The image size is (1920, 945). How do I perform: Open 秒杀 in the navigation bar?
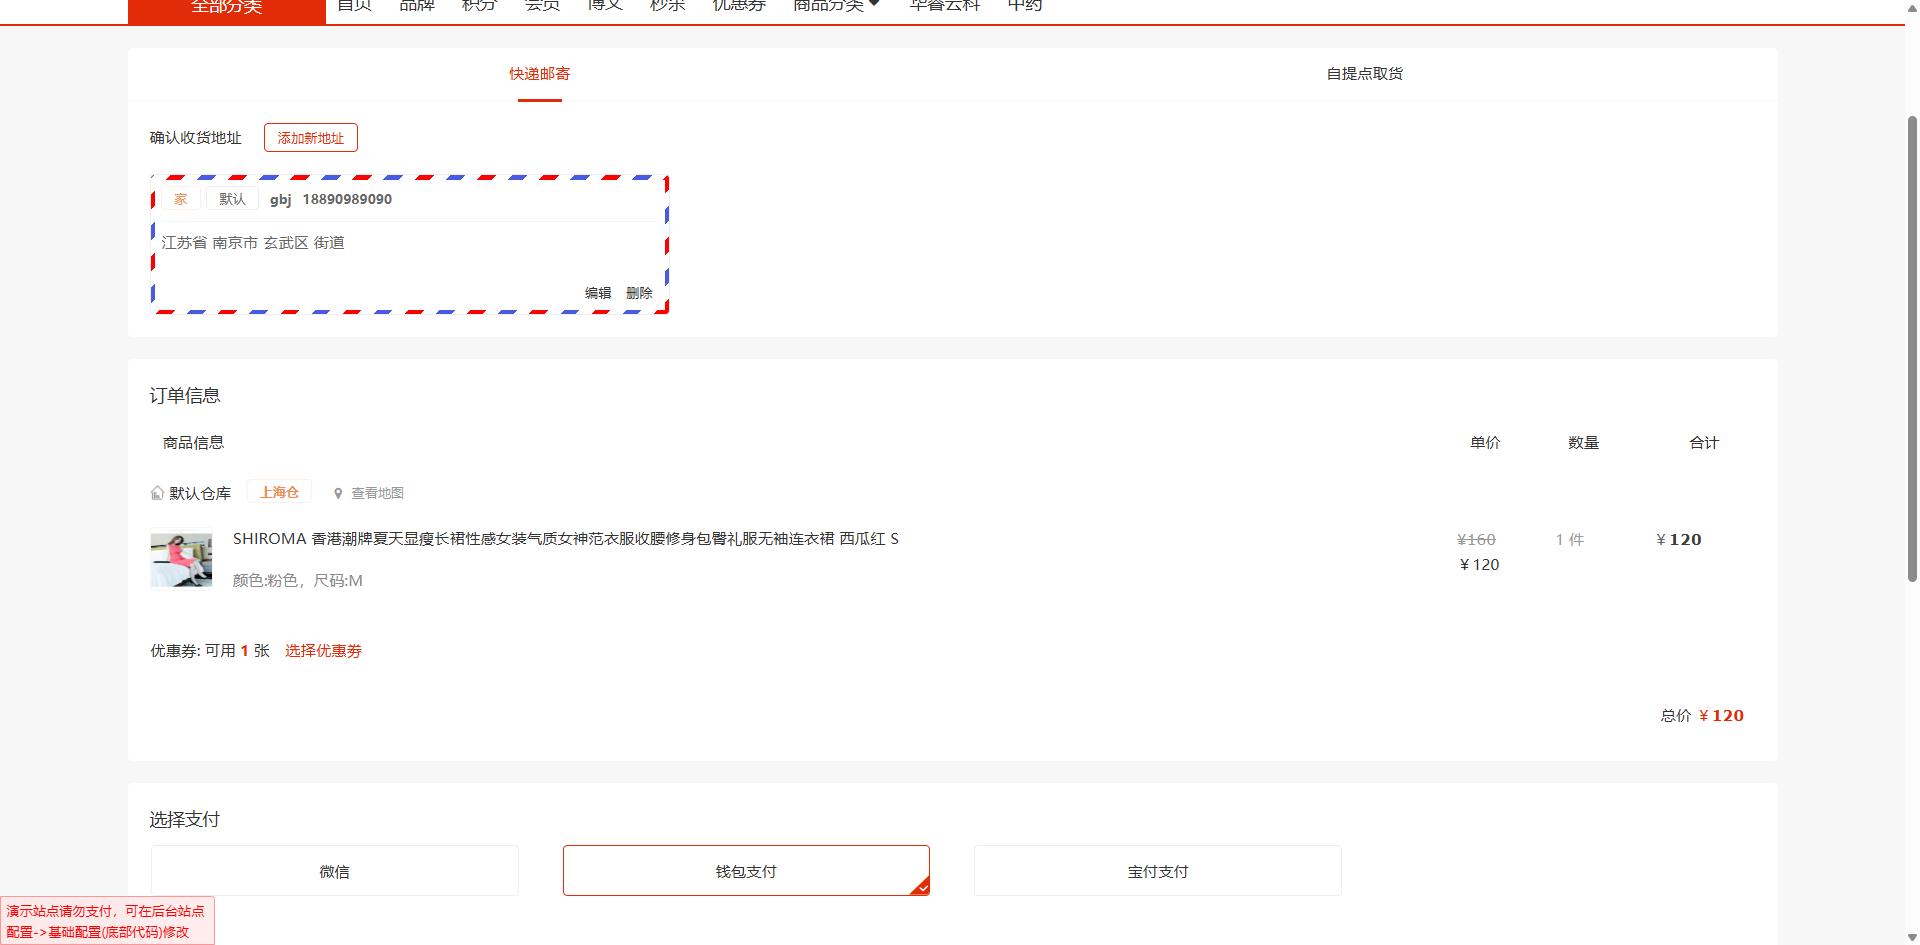pyautogui.click(x=667, y=6)
